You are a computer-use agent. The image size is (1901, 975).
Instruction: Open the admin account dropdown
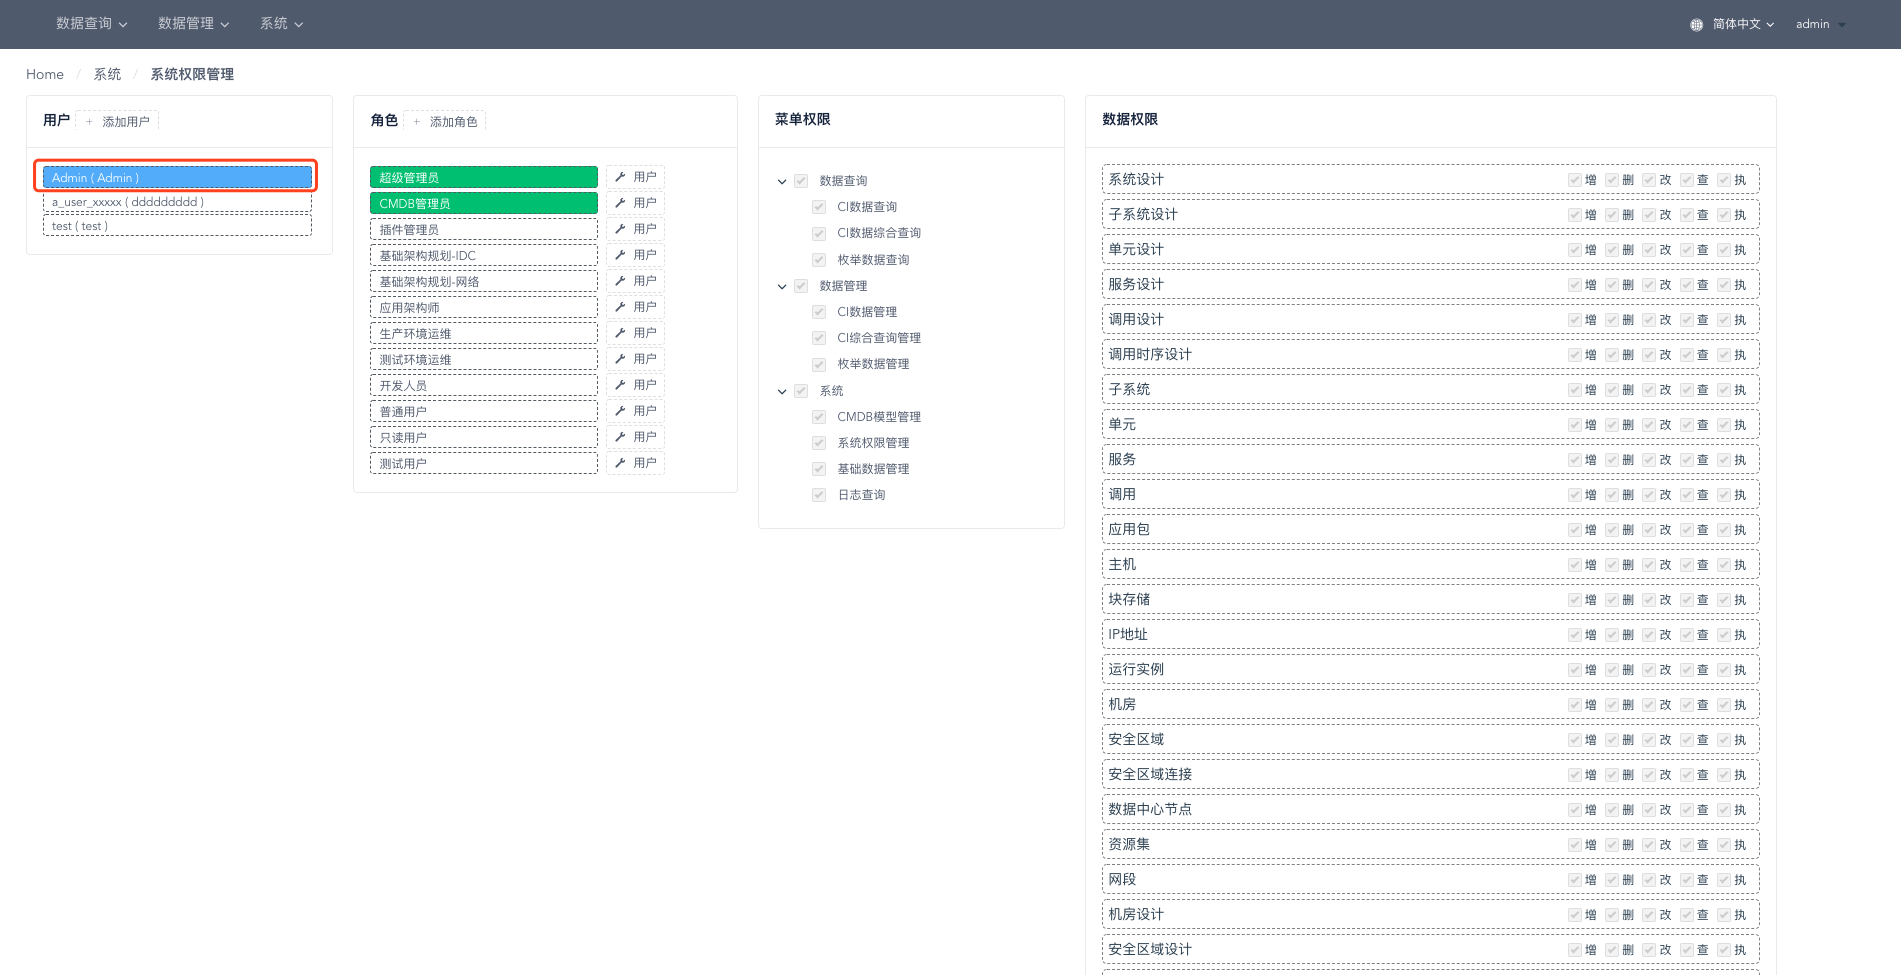pyautogui.click(x=1820, y=24)
